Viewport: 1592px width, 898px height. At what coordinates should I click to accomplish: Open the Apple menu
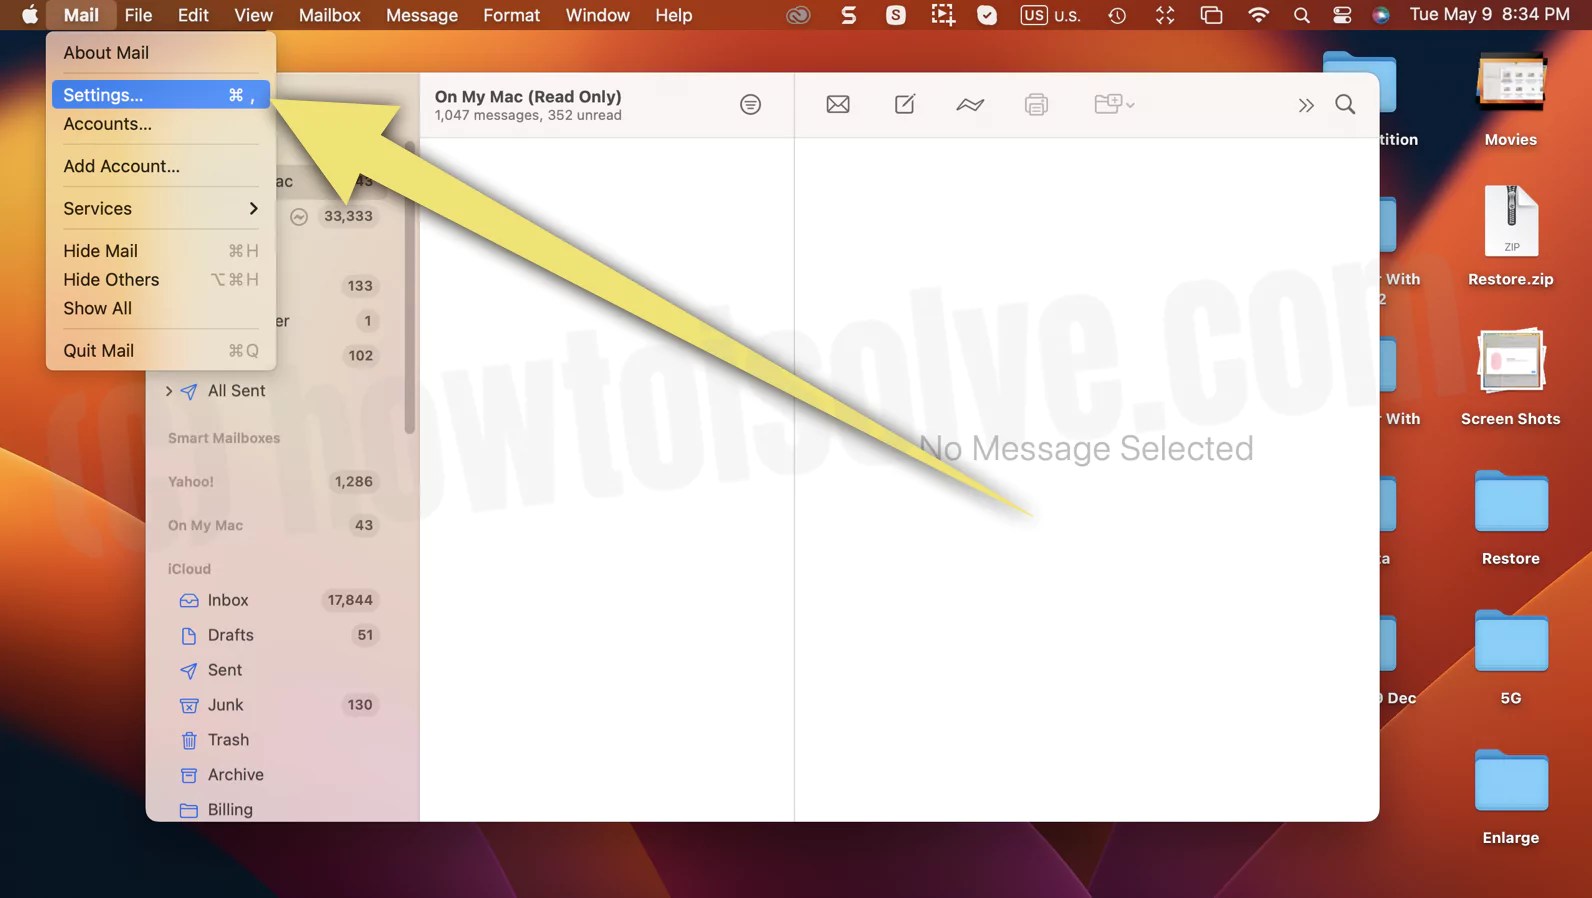click(x=30, y=15)
